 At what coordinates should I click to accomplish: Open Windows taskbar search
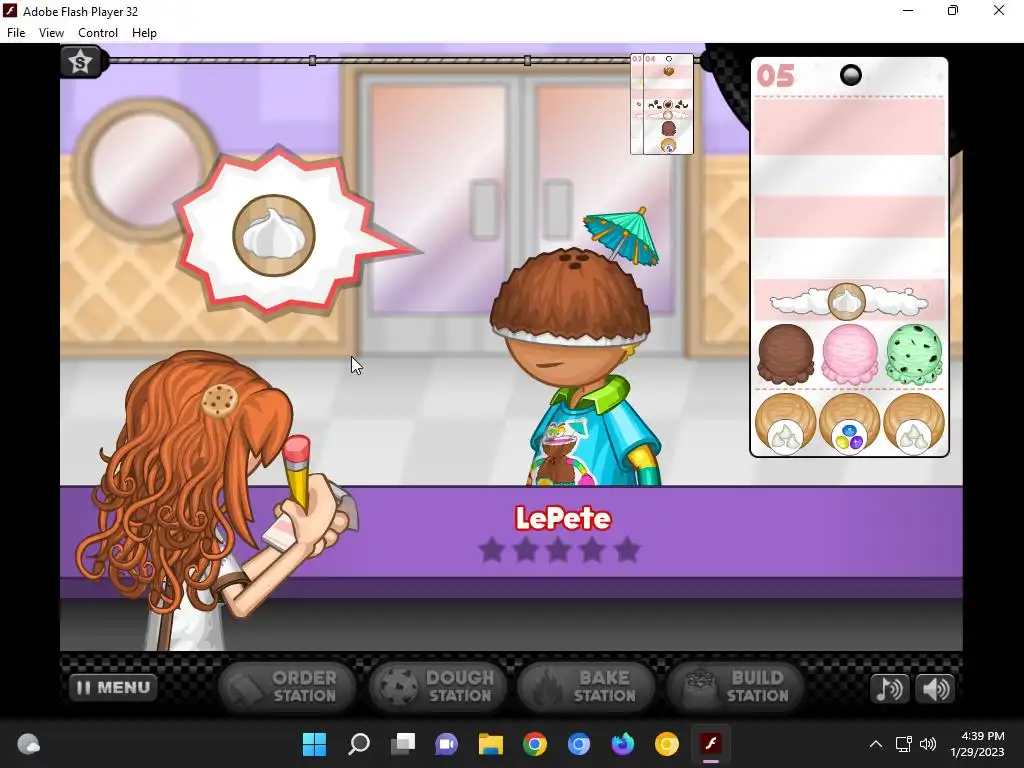click(359, 744)
